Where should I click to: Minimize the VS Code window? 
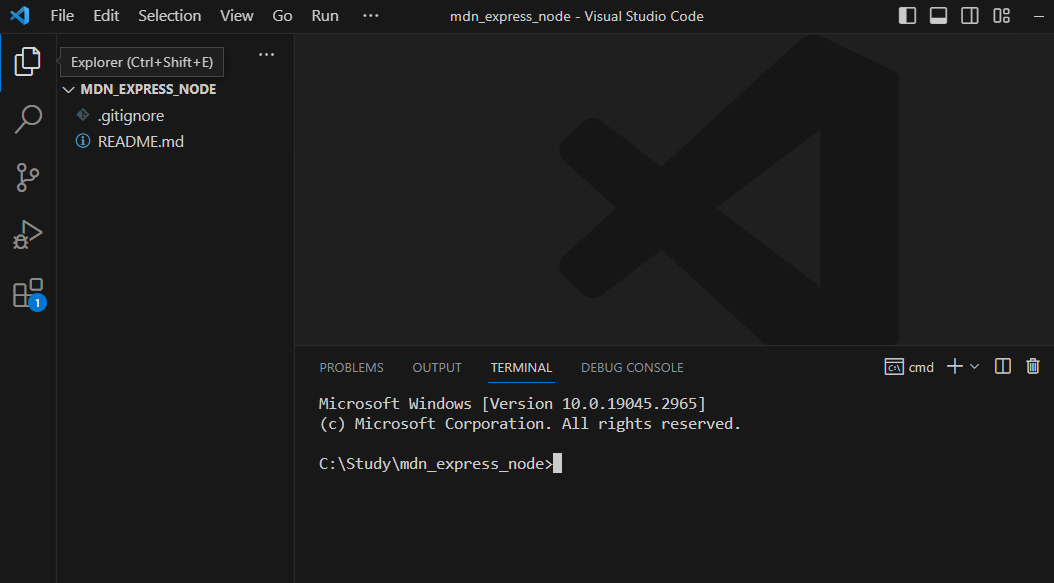1039,15
